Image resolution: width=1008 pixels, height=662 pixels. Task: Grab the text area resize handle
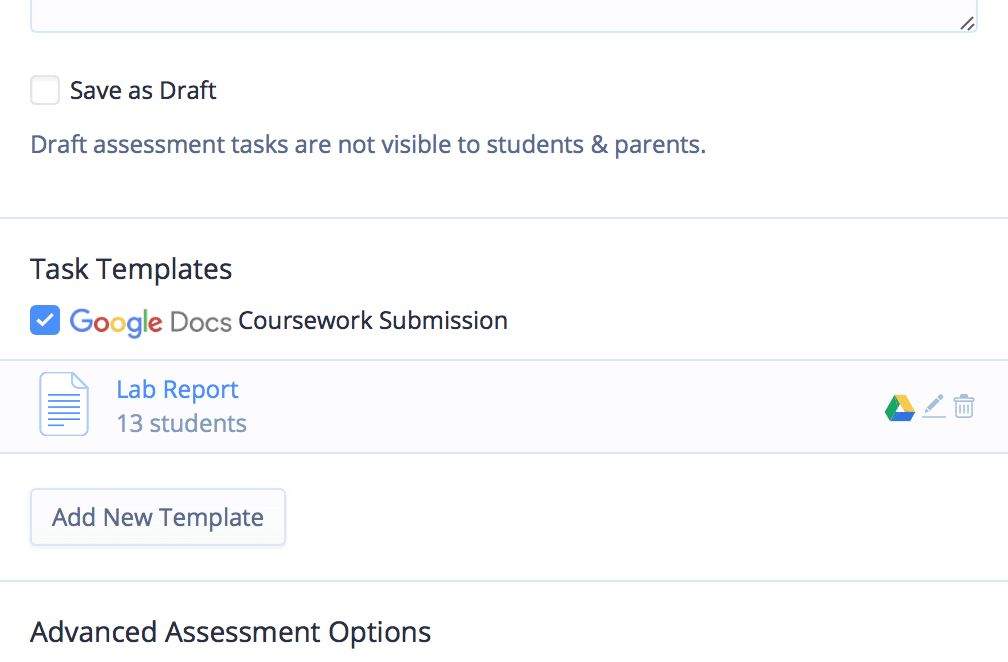pyautogui.click(x=967, y=24)
